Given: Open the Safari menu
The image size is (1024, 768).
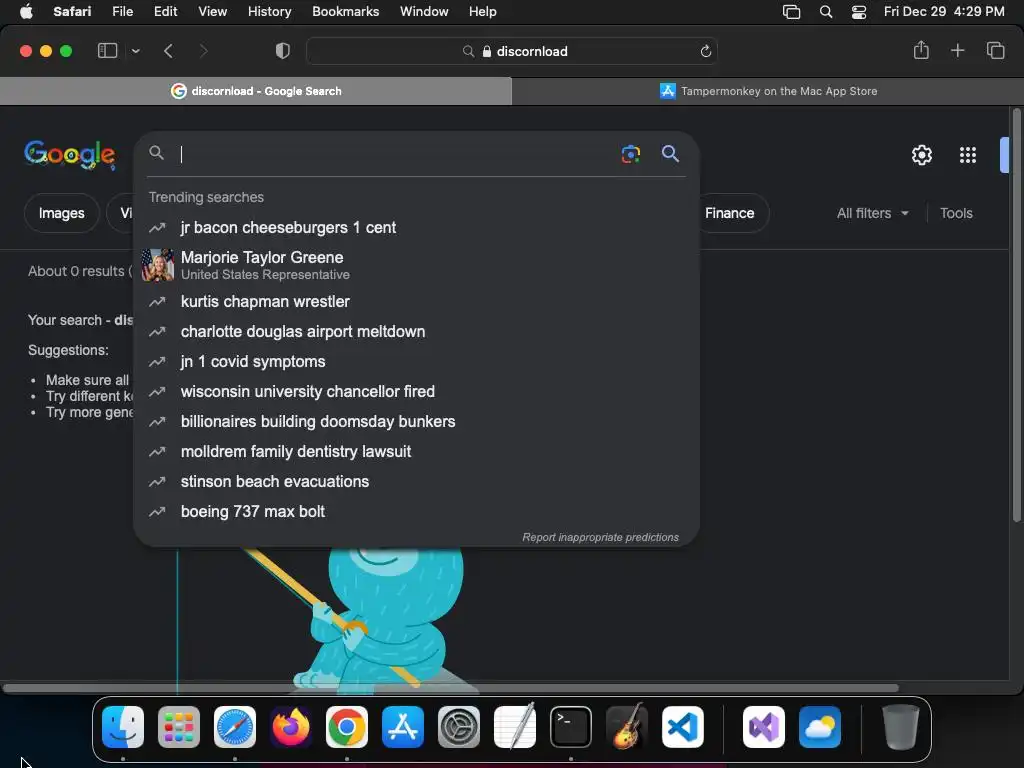Looking at the screenshot, I should 72,12.
